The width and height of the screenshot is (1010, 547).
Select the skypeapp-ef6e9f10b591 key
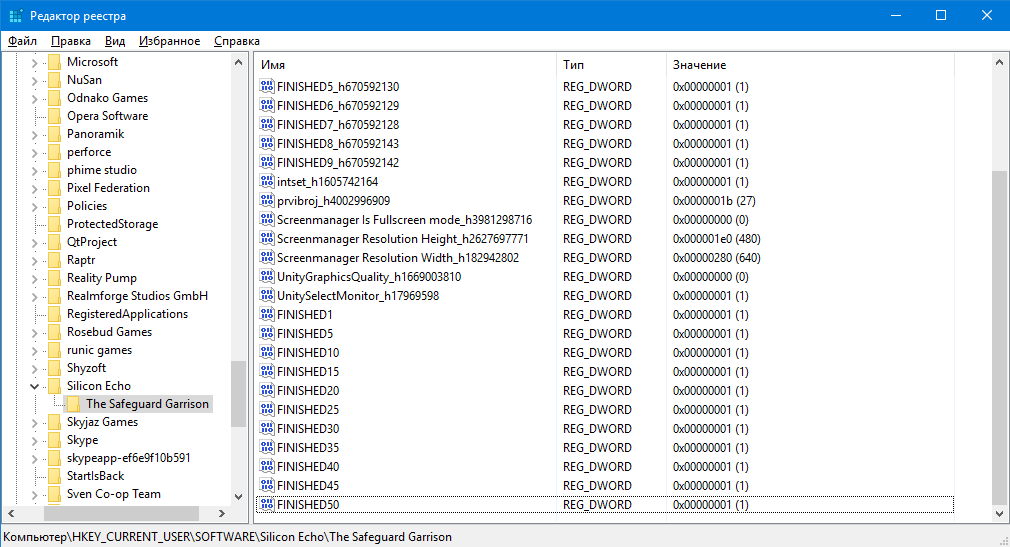tap(128, 458)
